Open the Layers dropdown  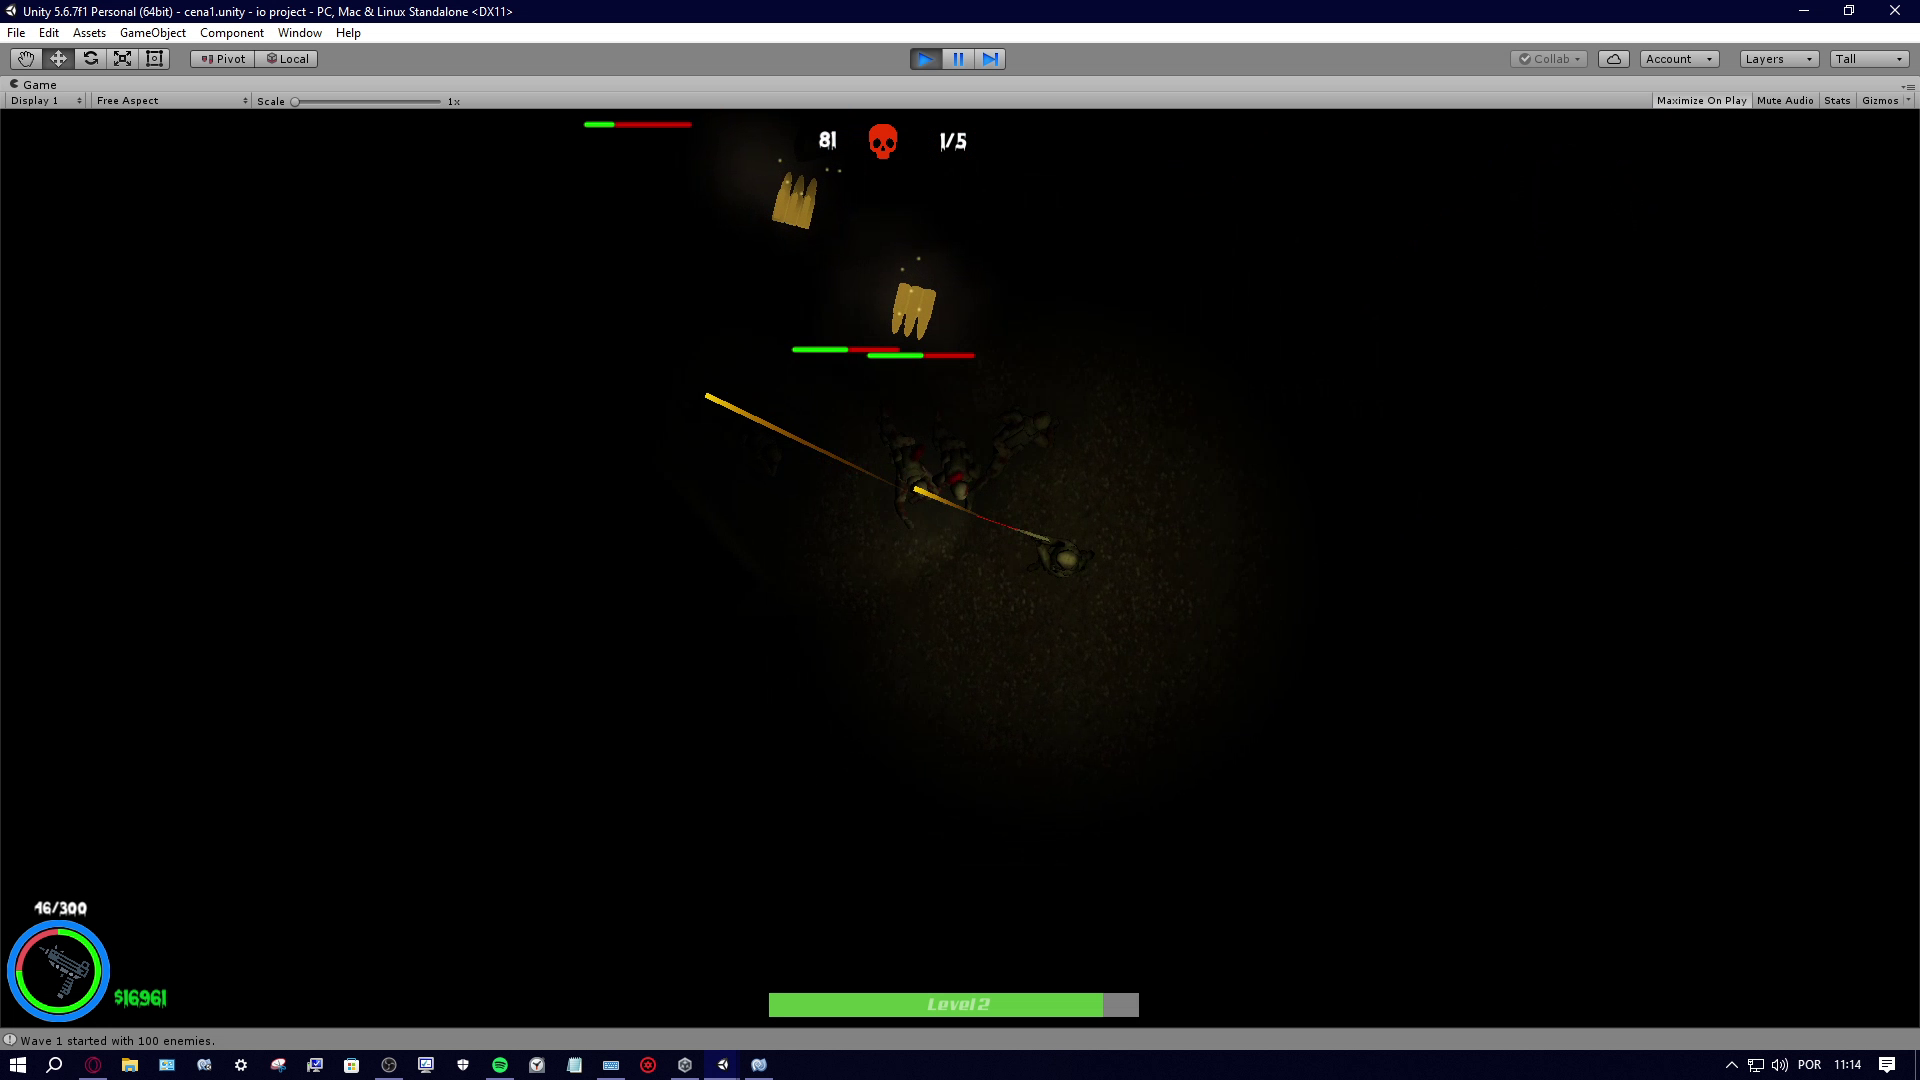[x=1778, y=59]
